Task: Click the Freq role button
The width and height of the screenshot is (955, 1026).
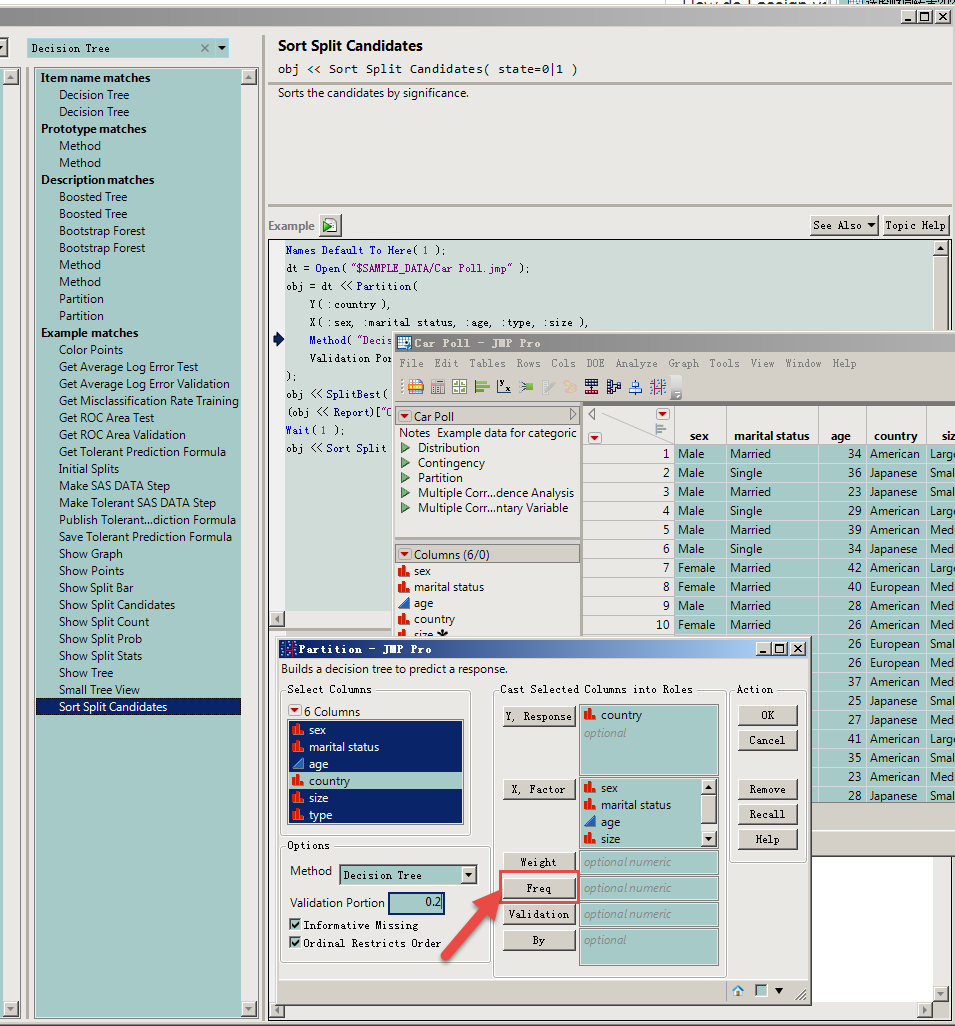Action: [x=539, y=888]
